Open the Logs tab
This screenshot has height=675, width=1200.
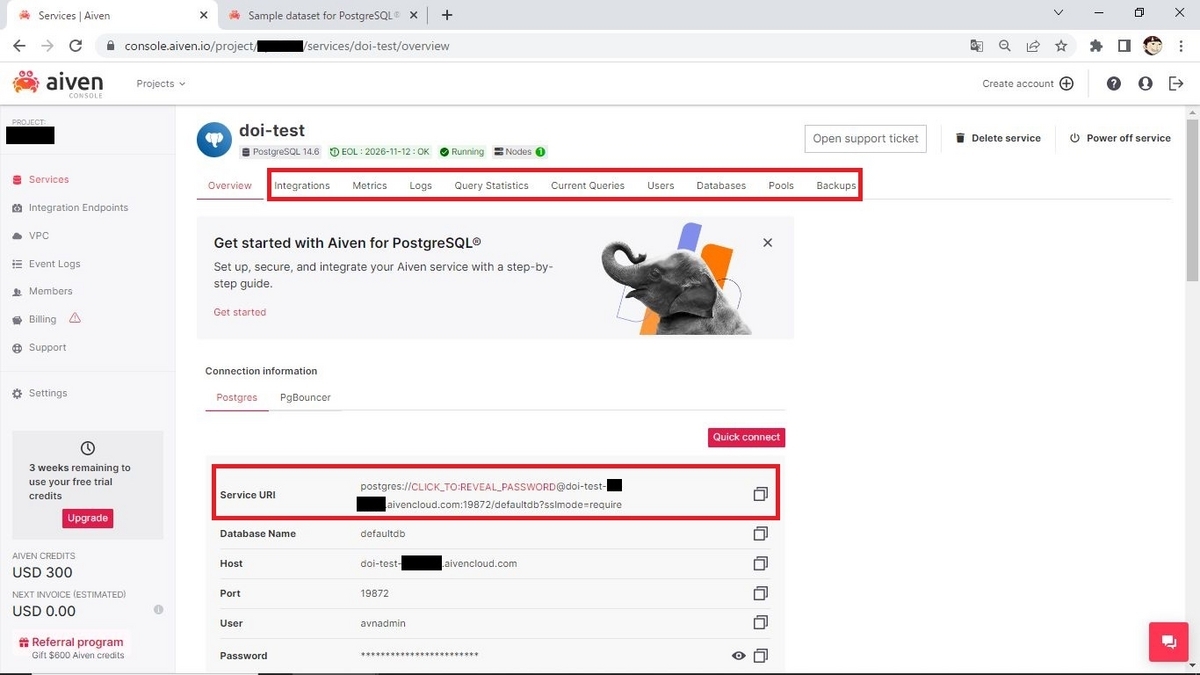pyautogui.click(x=421, y=185)
